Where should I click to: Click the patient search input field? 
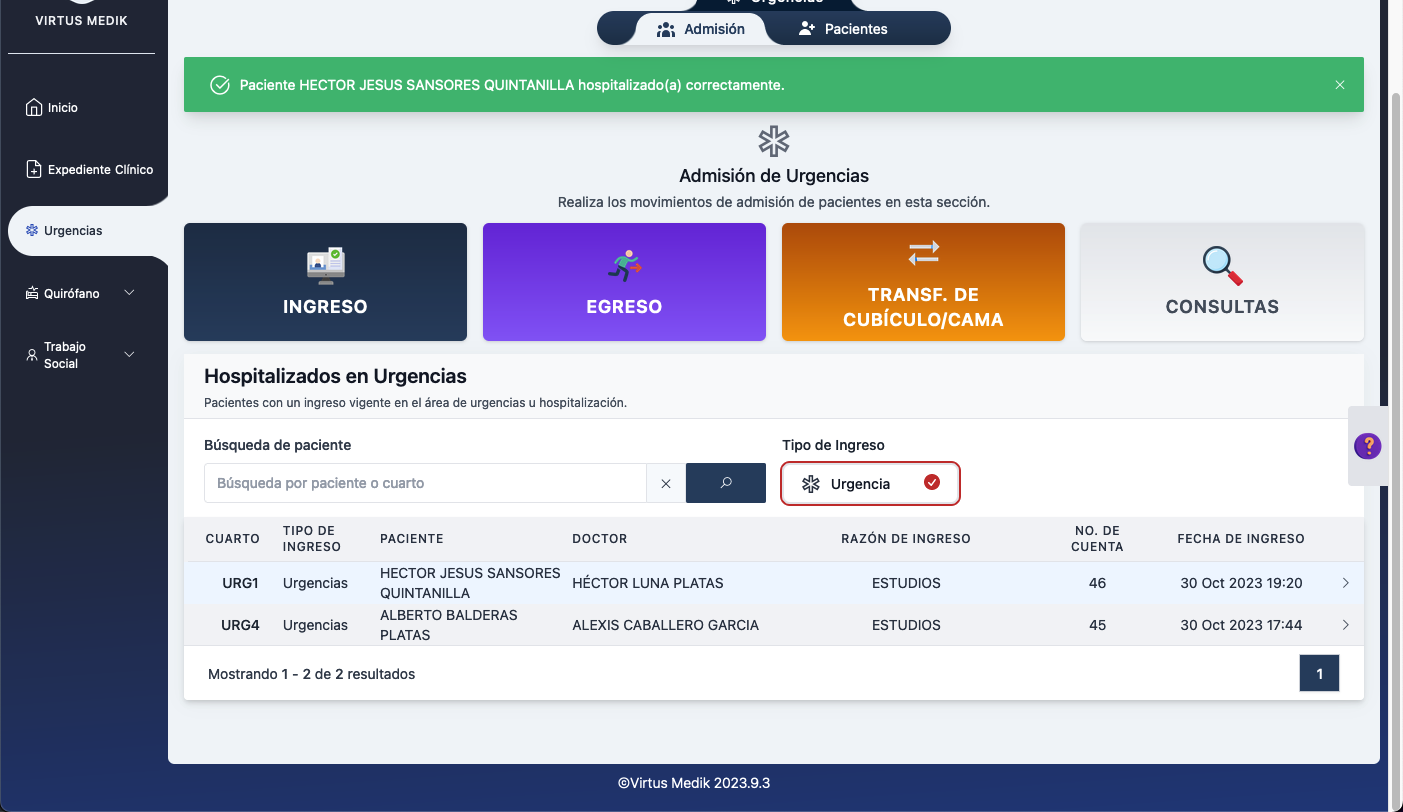425,483
